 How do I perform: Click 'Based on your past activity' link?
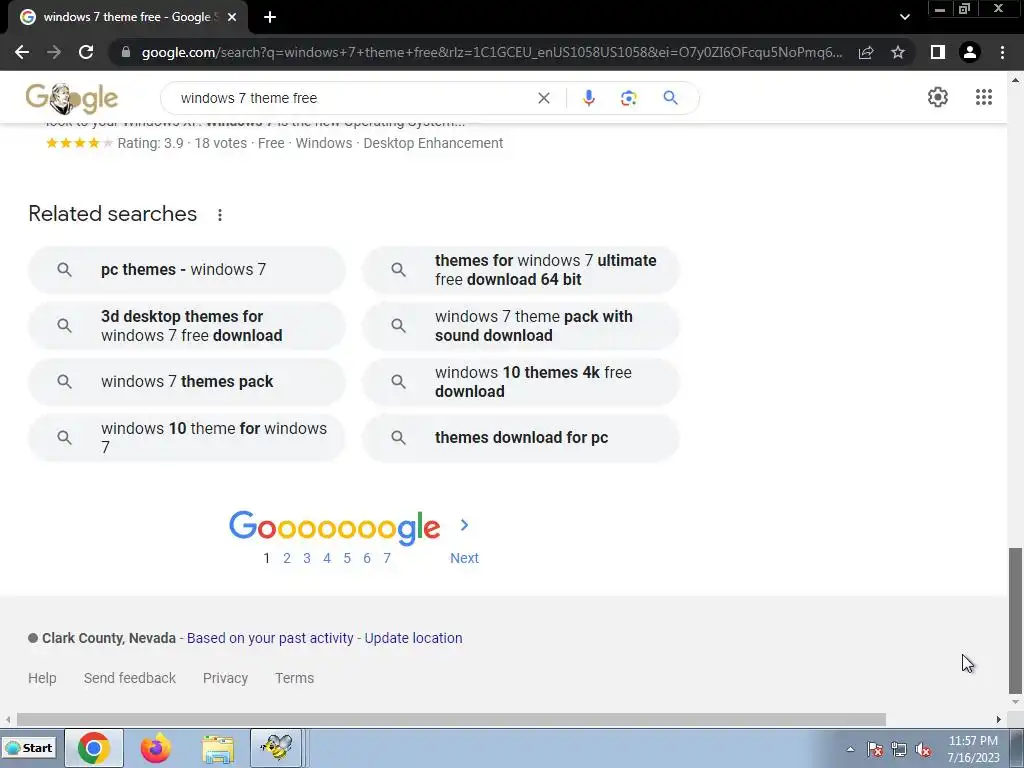point(270,638)
